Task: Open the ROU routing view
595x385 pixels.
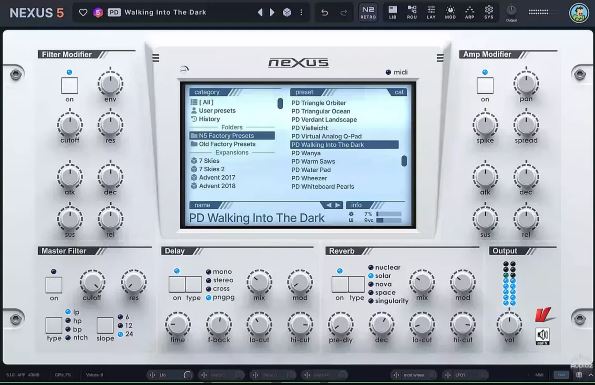Action: [412, 12]
